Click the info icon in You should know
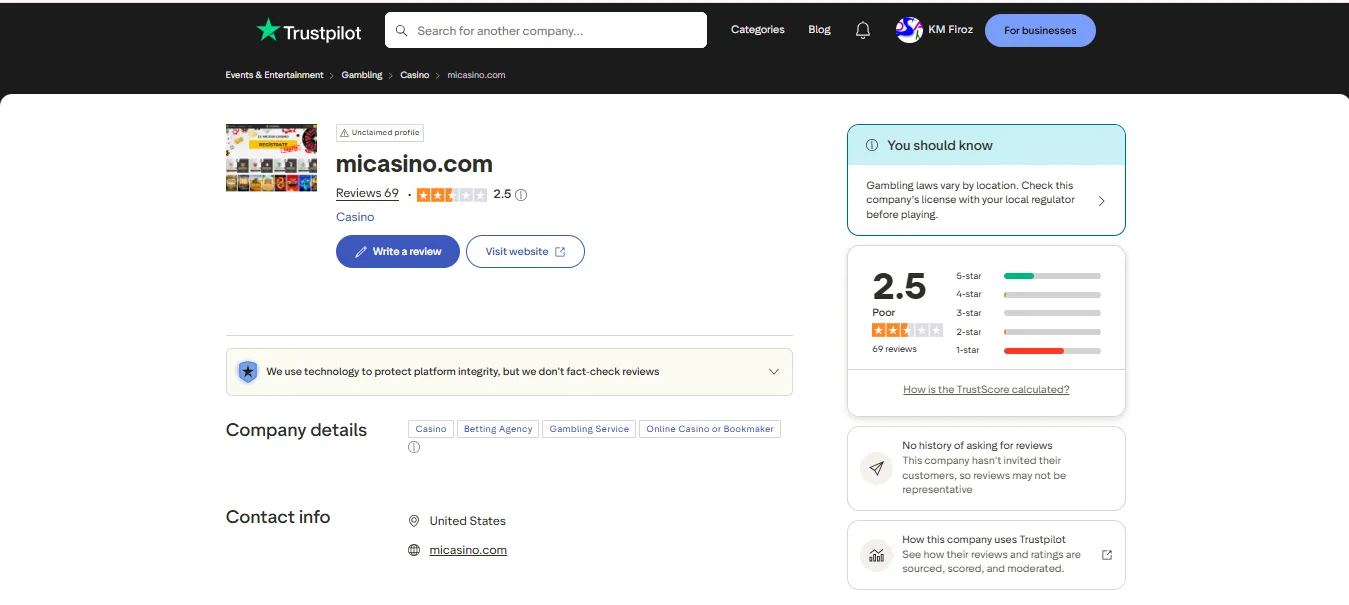This screenshot has width=1349, height=605. (872, 145)
